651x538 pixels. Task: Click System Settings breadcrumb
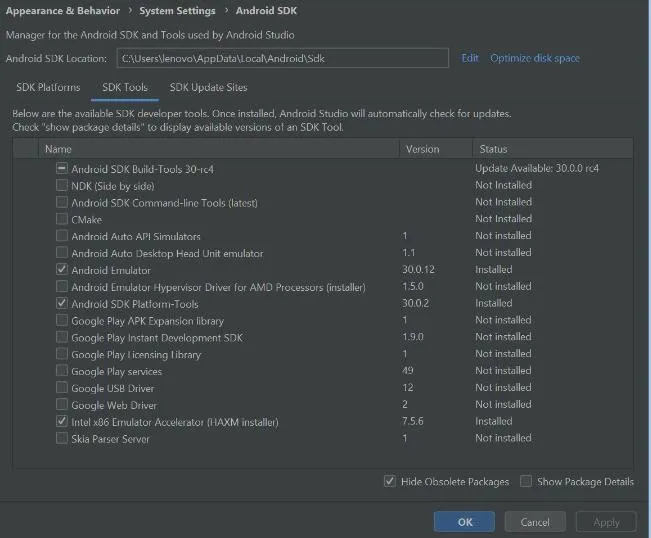pos(177,11)
